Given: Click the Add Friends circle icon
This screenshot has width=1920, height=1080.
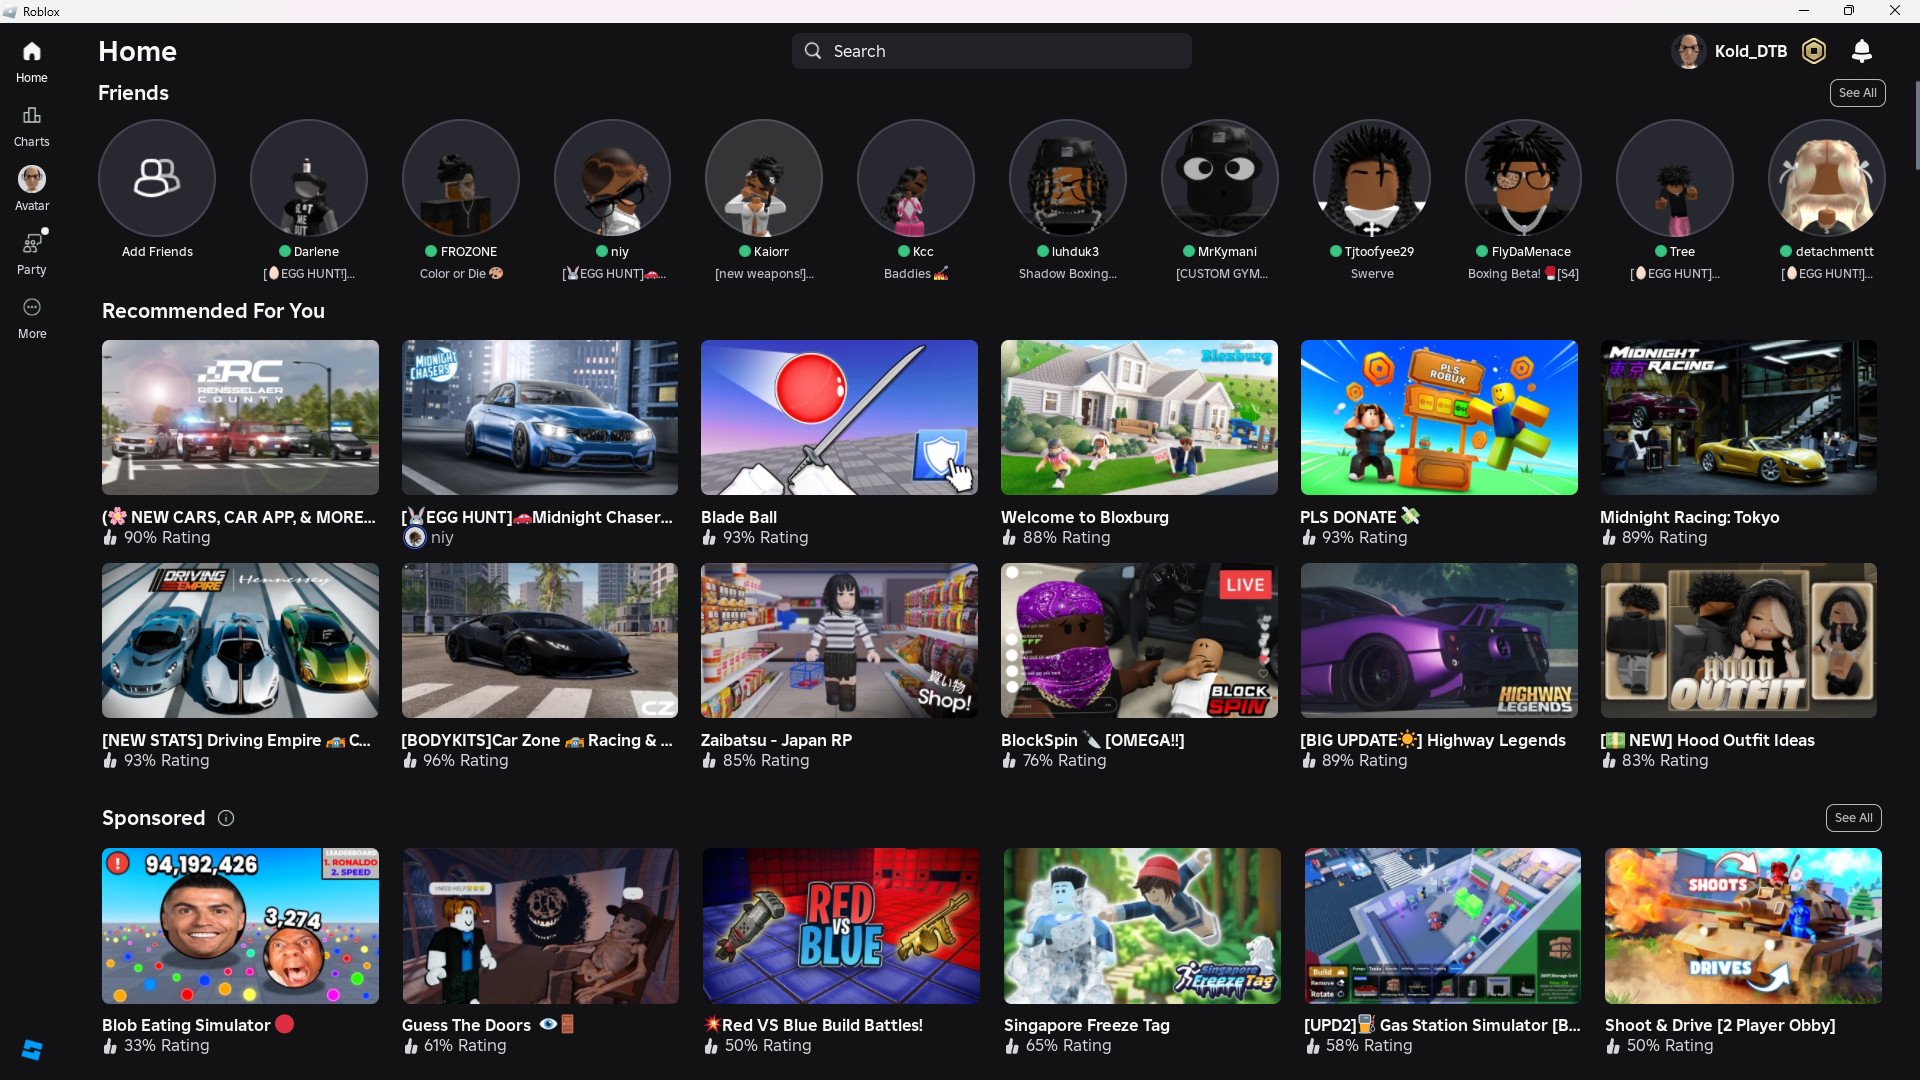Looking at the screenshot, I should pyautogui.click(x=157, y=178).
